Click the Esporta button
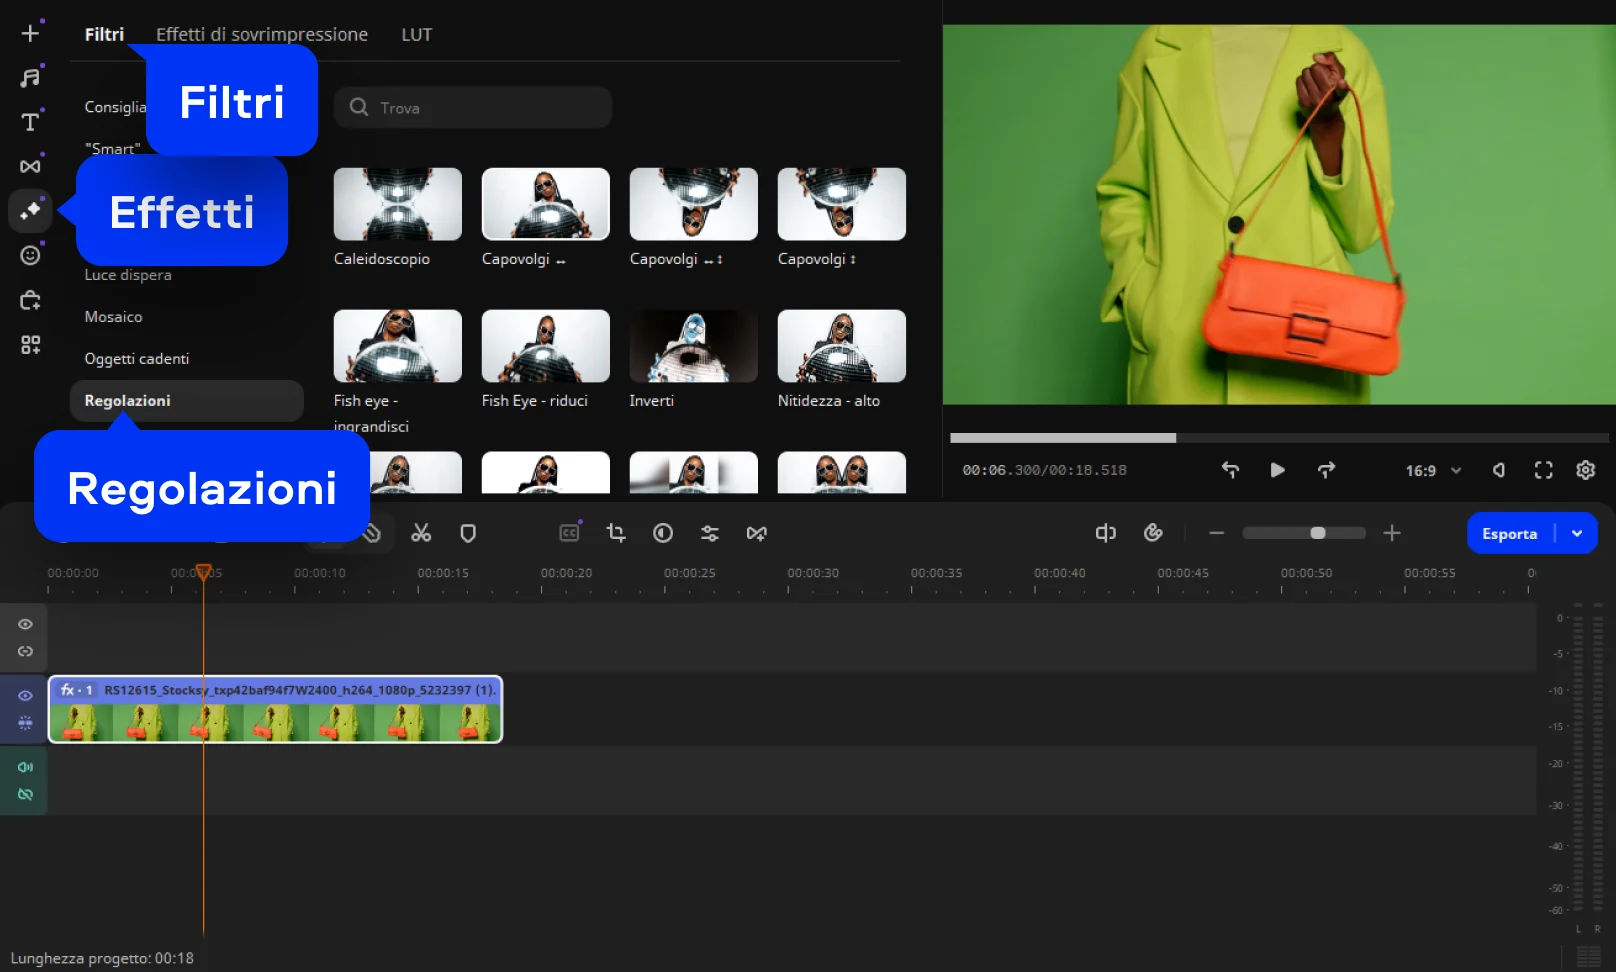The image size is (1616, 972). pos(1509,533)
